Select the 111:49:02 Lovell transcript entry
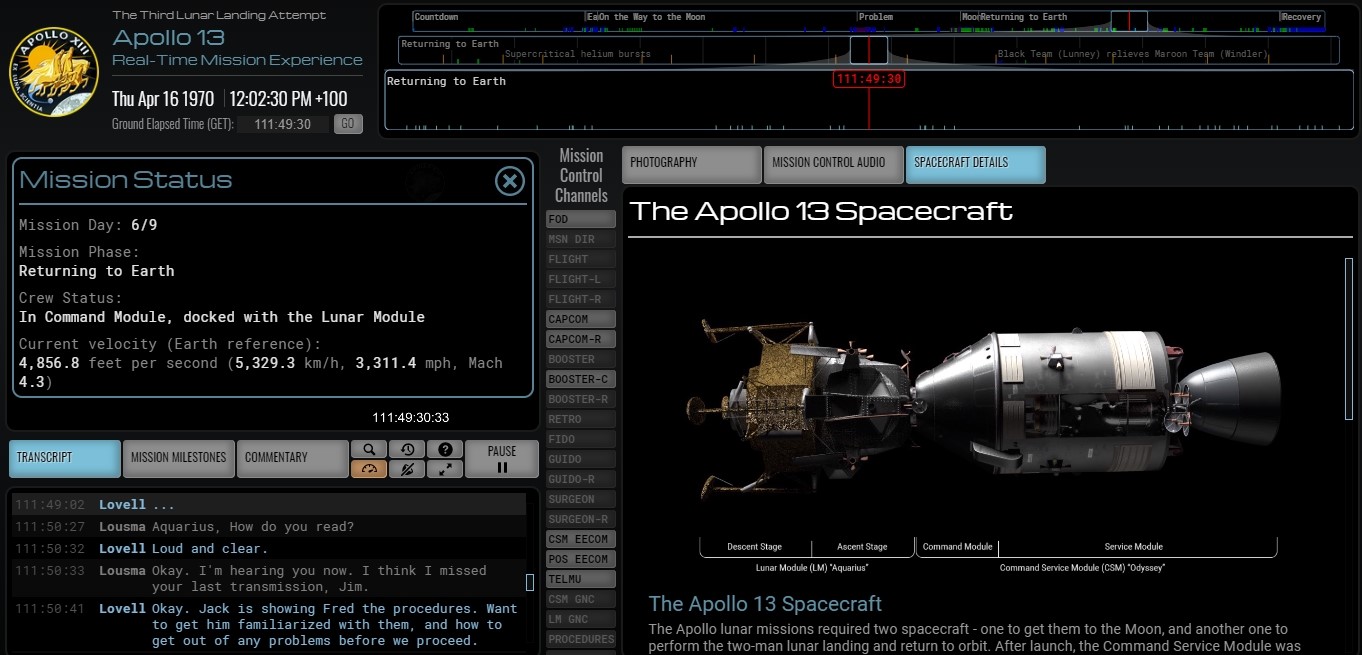 269,505
